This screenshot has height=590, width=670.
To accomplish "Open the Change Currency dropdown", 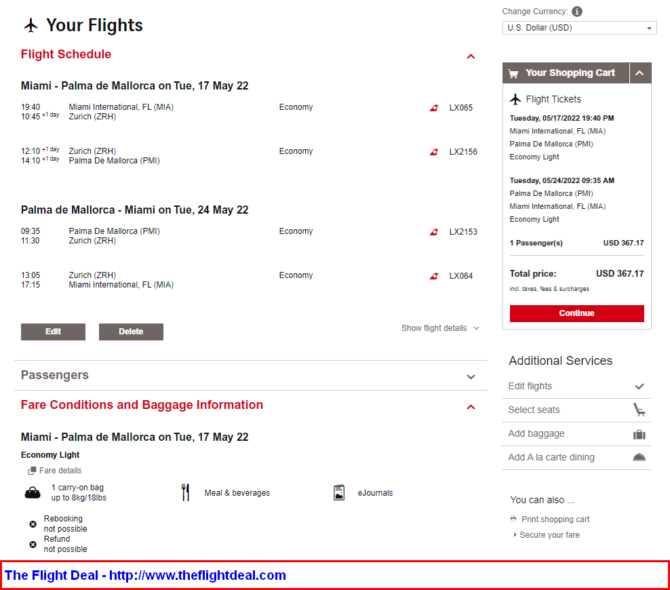I will tap(579, 28).
